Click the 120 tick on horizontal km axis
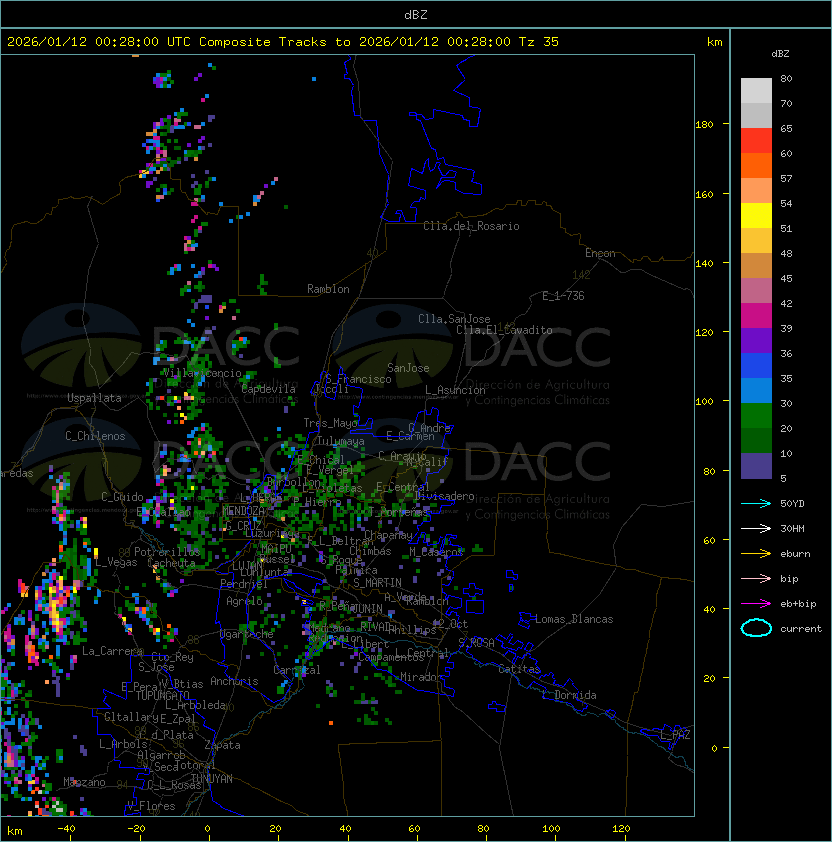The image size is (832, 842). pyautogui.click(x=621, y=829)
